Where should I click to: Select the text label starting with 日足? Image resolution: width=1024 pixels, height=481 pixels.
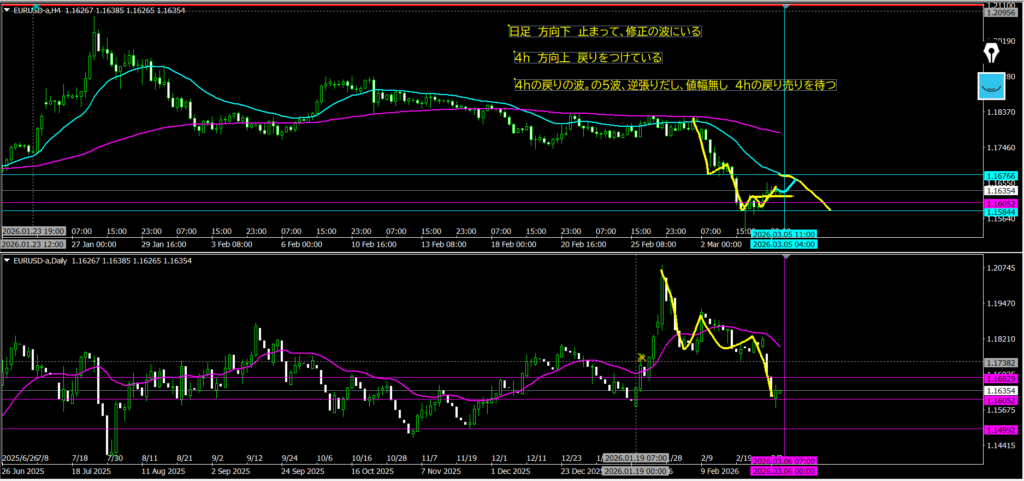(x=605, y=32)
